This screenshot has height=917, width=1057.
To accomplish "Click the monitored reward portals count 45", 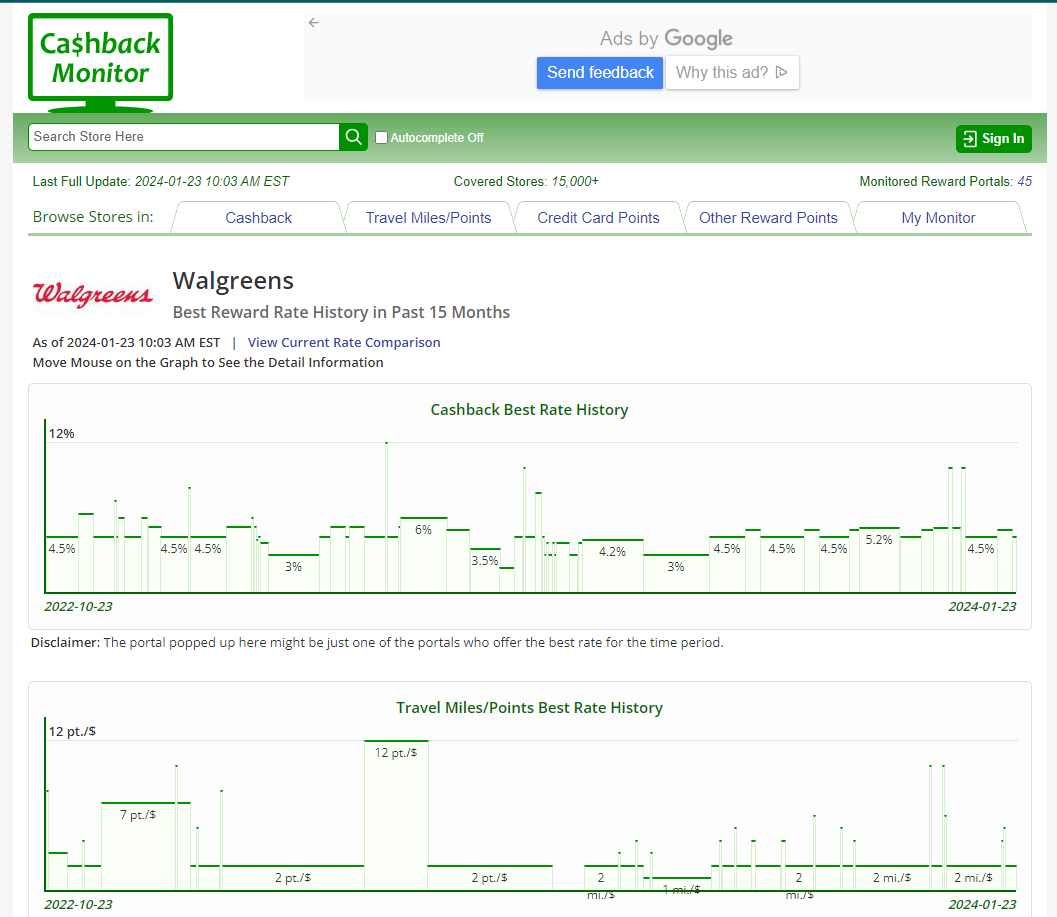I will pyautogui.click(x=1024, y=181).
